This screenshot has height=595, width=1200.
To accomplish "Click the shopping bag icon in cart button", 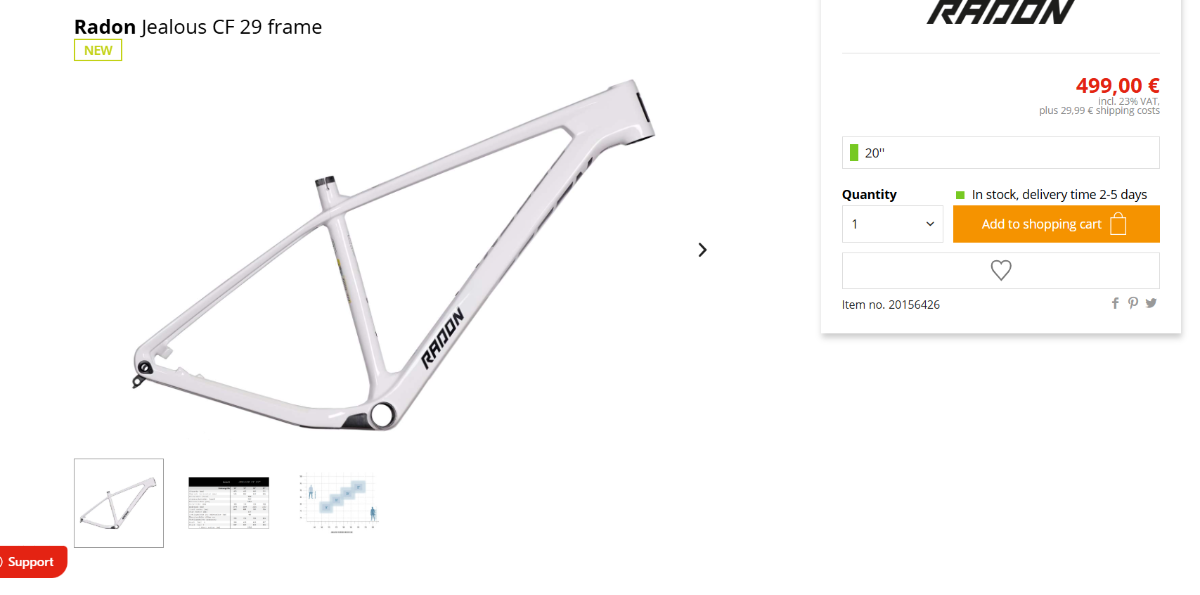I will [1119, 224].
